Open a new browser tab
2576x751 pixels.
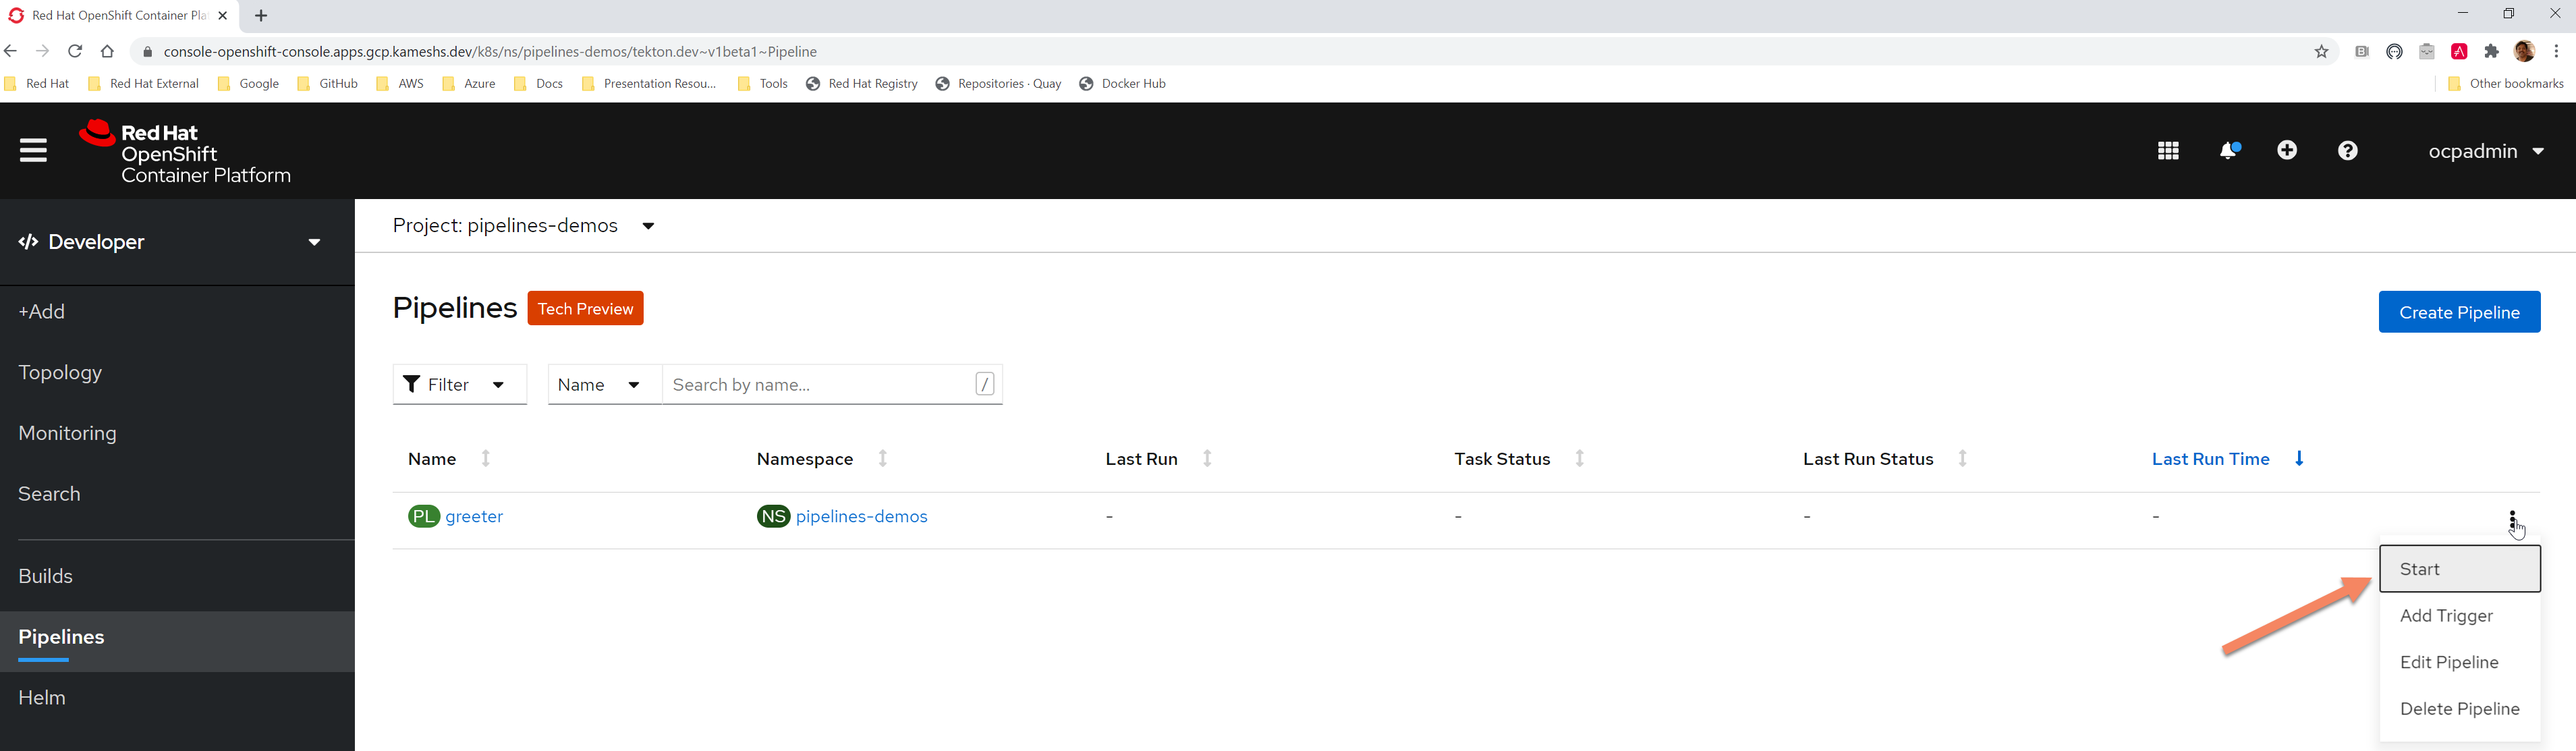click(261, 16)
